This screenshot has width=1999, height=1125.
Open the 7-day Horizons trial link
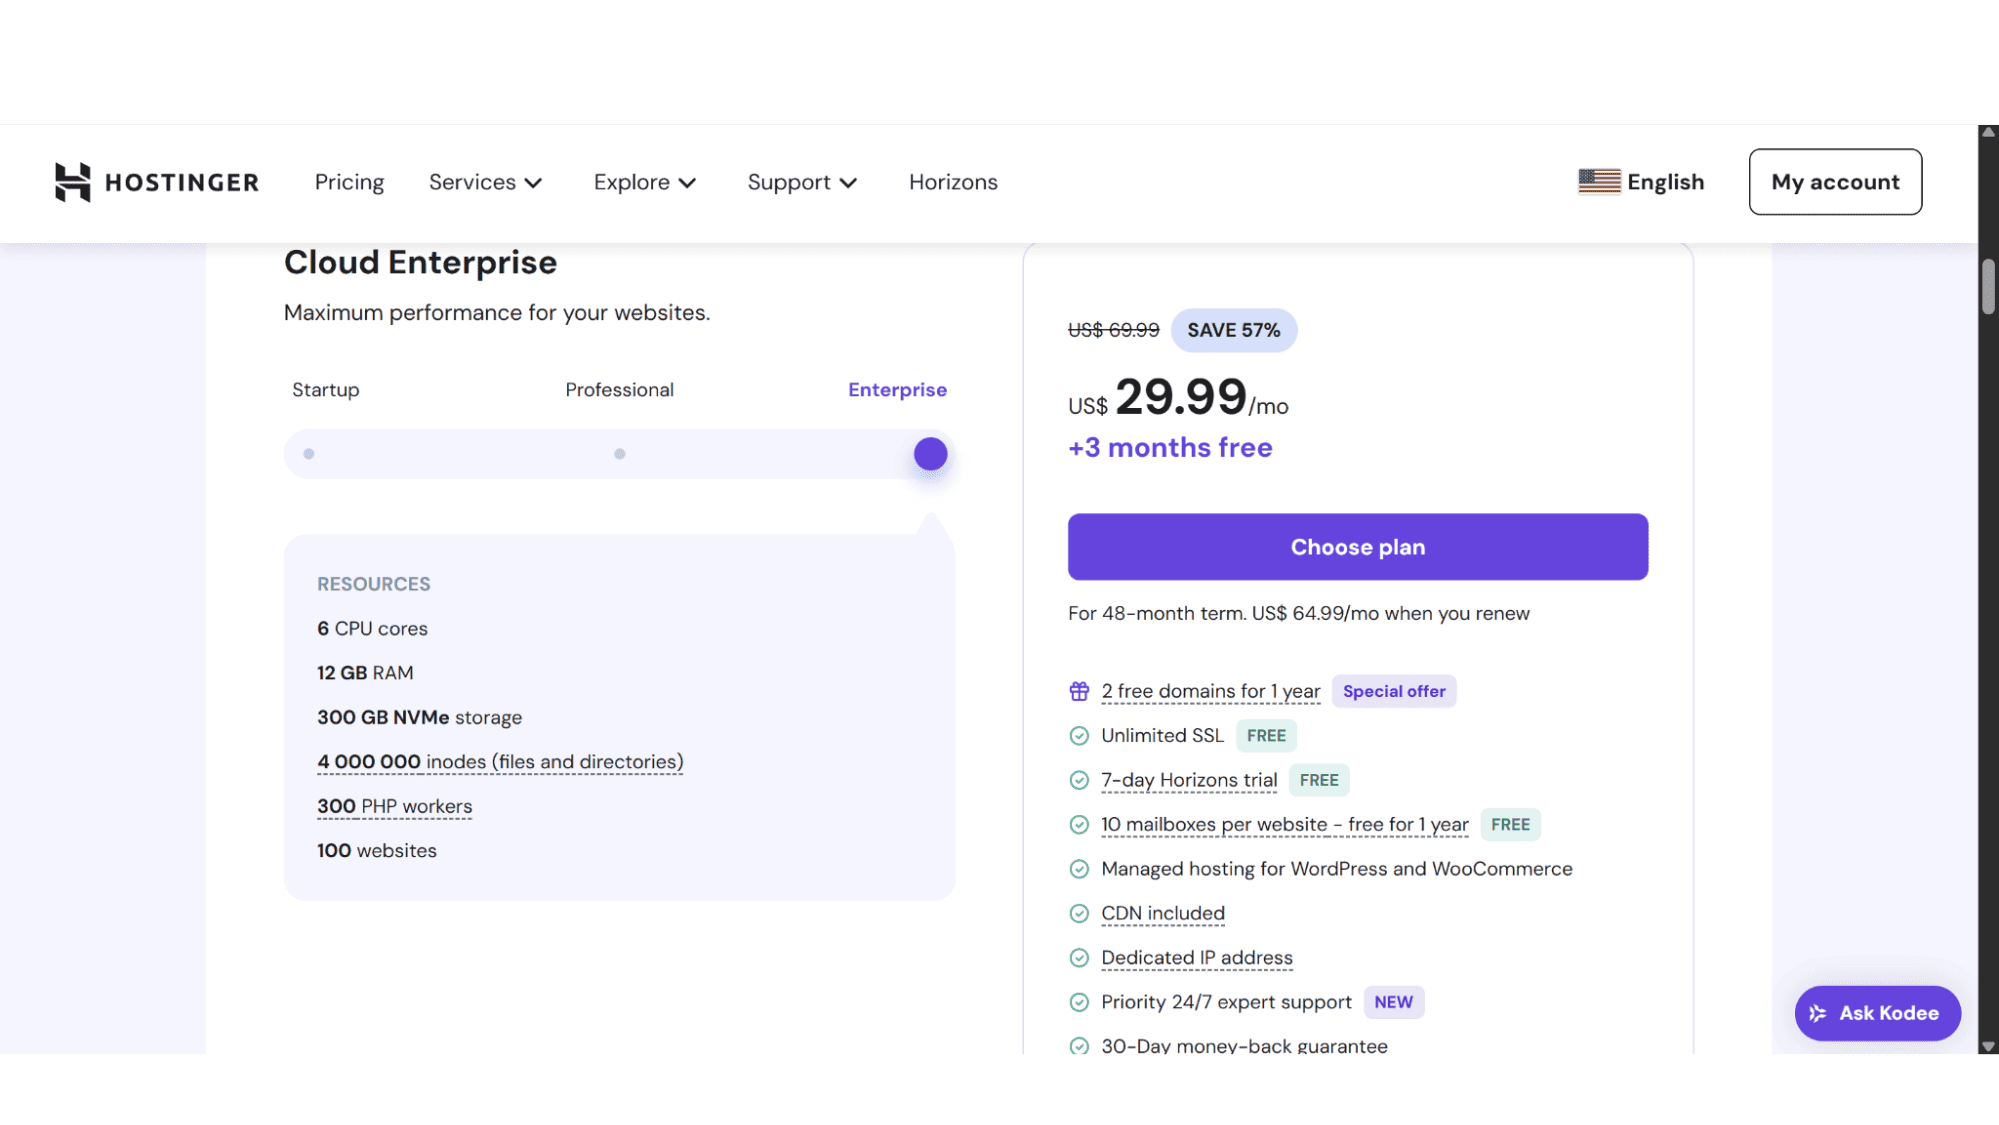pyautogui.click(x=1188, y=780)
